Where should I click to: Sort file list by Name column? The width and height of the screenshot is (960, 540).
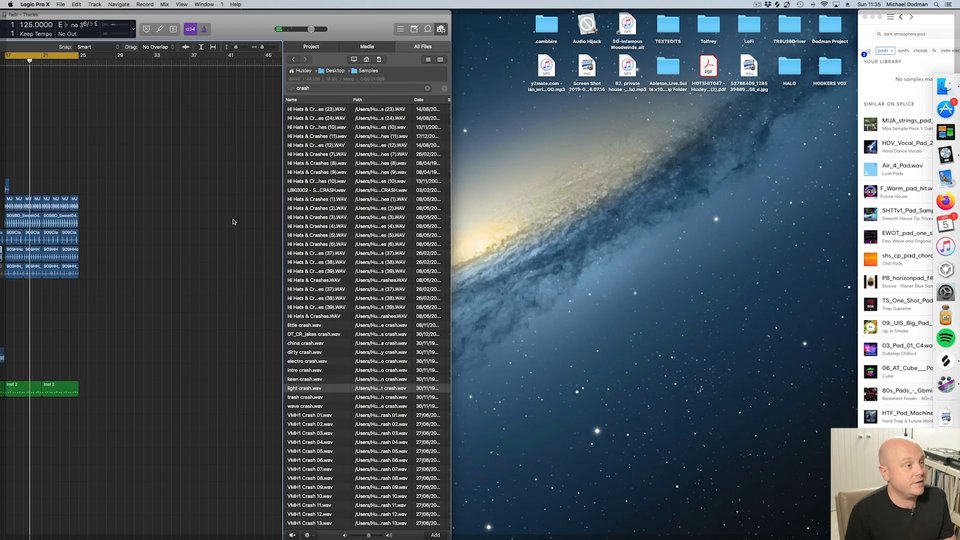[317, 99]
